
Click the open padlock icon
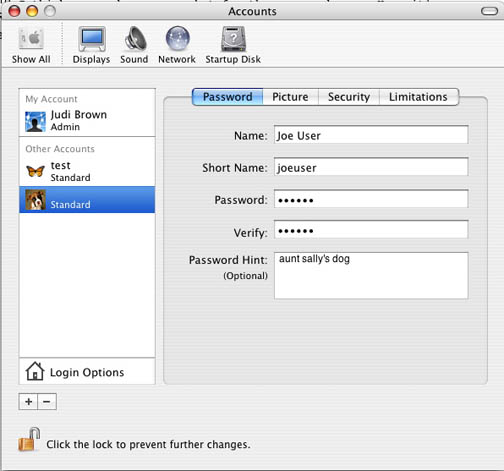point(29,439)
